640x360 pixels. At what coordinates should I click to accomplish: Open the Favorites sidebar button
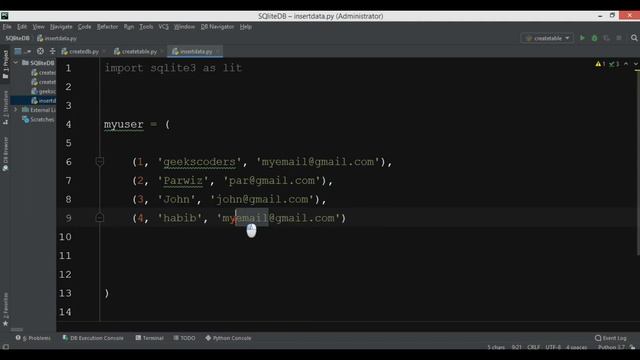pos(5,309)
